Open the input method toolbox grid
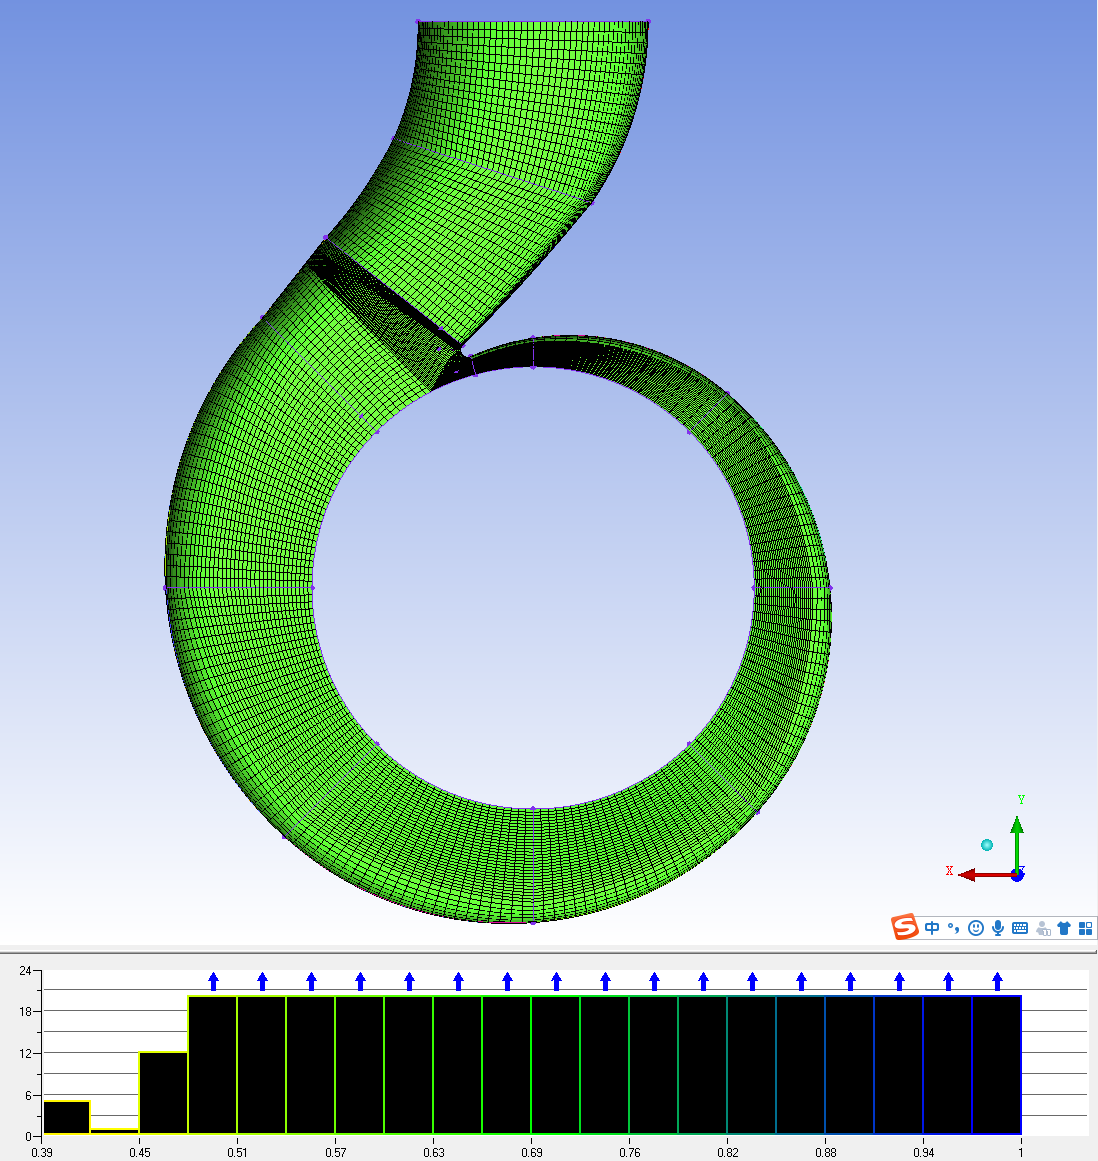The height and width of the screenshot is (1161, 1098). pyautogui.click(x=1085, y=928)
